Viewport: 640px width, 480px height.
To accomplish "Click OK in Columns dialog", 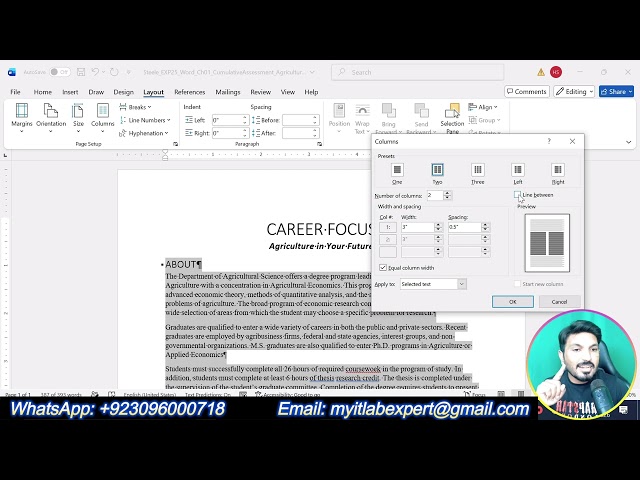I will 513,302.
